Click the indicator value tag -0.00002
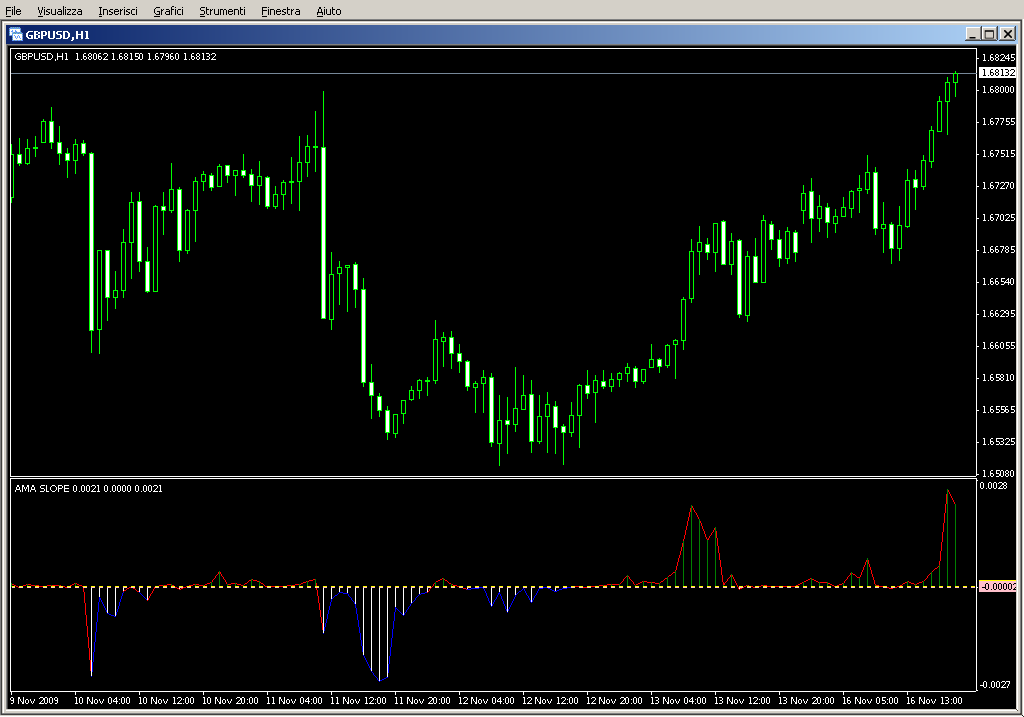The image size is (1024, 717). click(997, 586)
